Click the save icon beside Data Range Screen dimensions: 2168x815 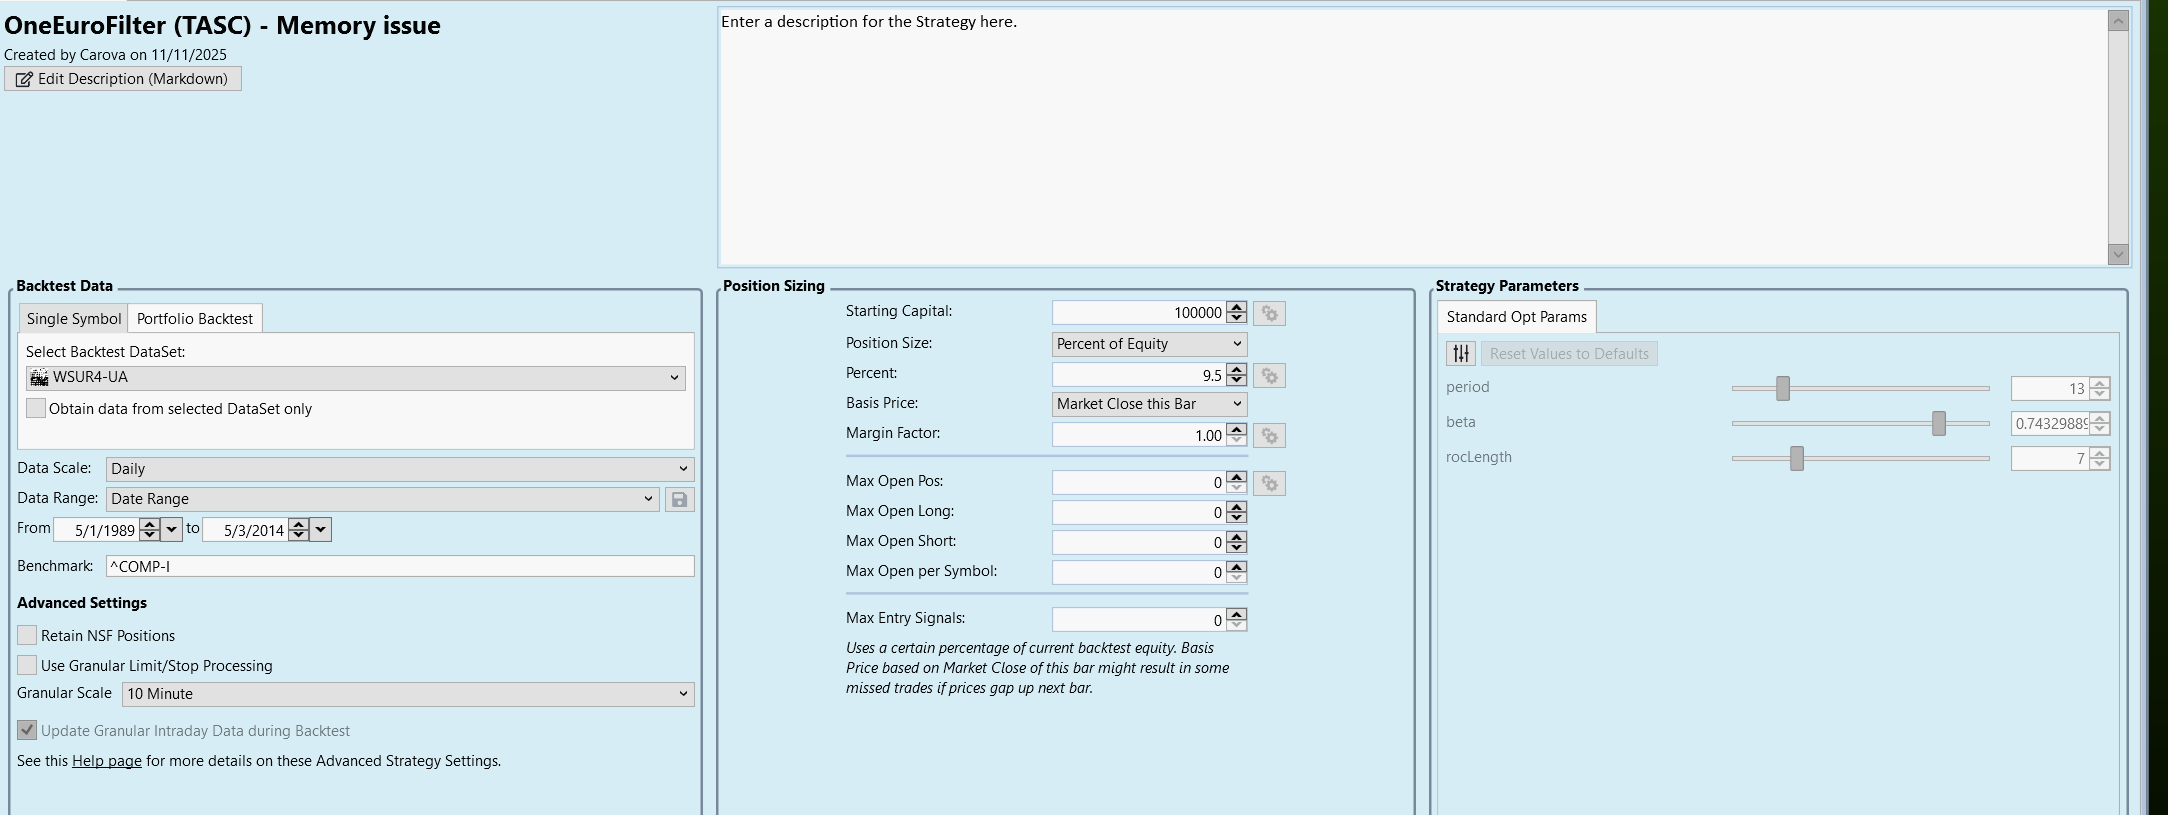click(679, 499)
